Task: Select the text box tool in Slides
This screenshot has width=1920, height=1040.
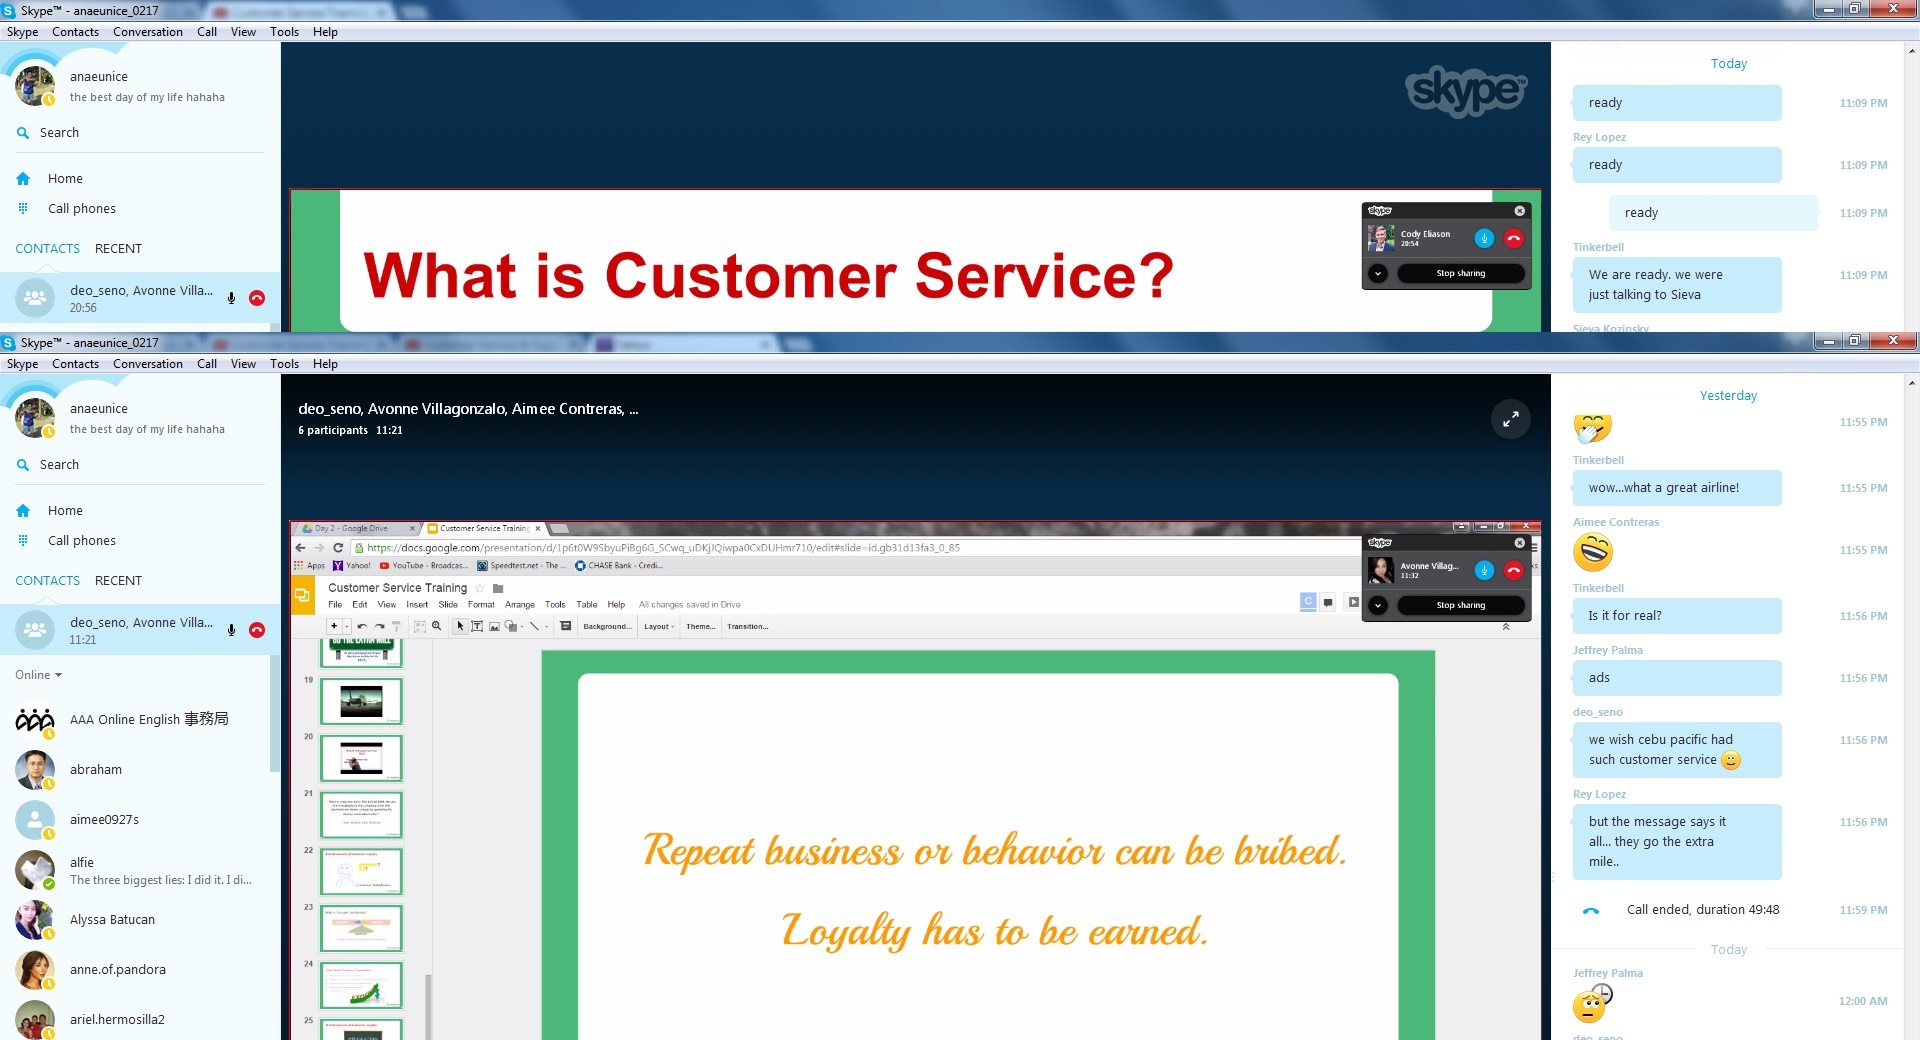Action: (477, 626)
